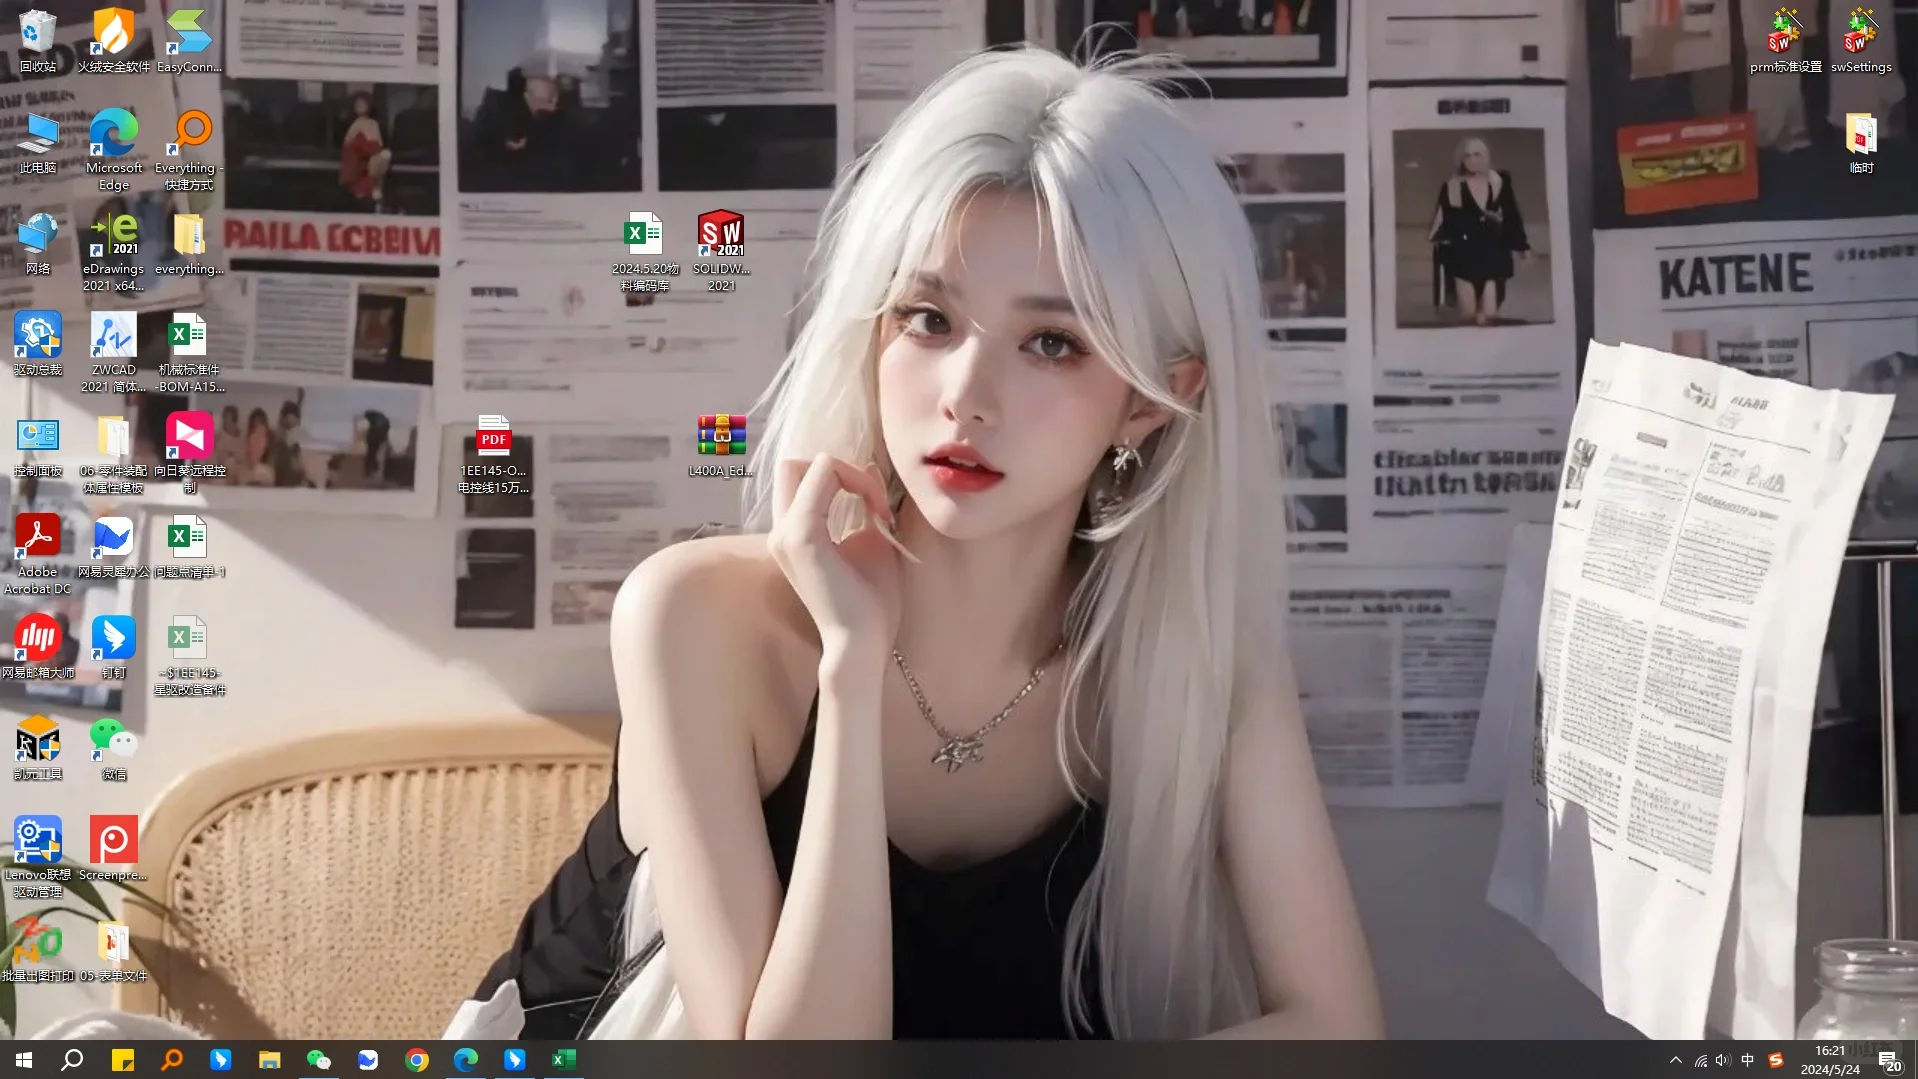The width and height of the screenshot is (1918, 1079).
Task: Show hidden system tray icons
Action: [x=1675, y=1060]
